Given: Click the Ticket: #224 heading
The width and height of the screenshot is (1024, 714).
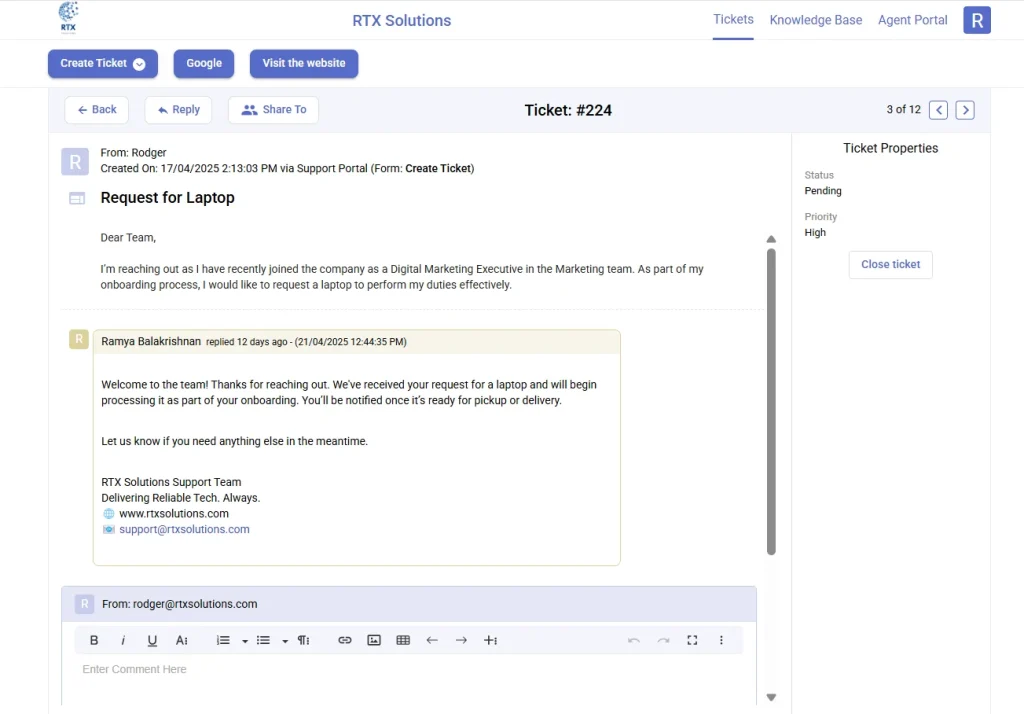Looking at the screenshot, I should click(x=568, y=110).
